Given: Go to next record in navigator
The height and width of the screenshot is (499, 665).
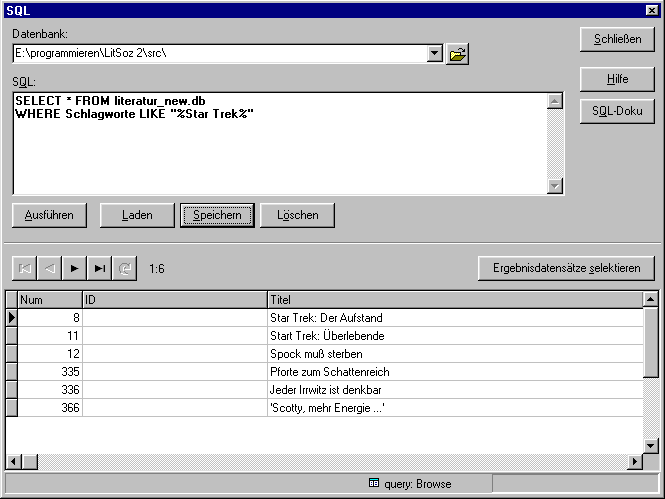Looking at the screenshot, I should click(74, 268).
